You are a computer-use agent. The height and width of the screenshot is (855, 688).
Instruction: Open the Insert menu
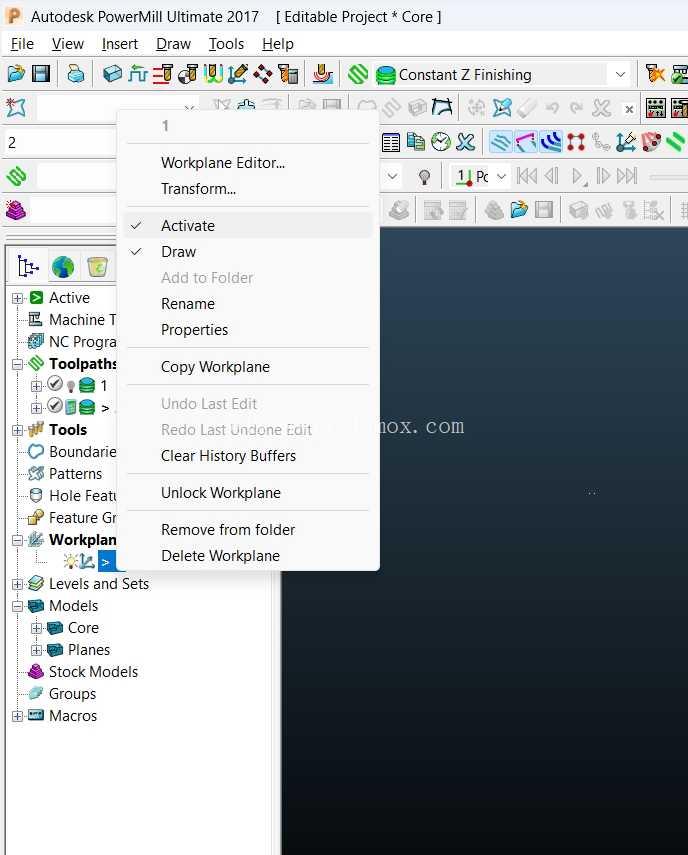[119, 44]
